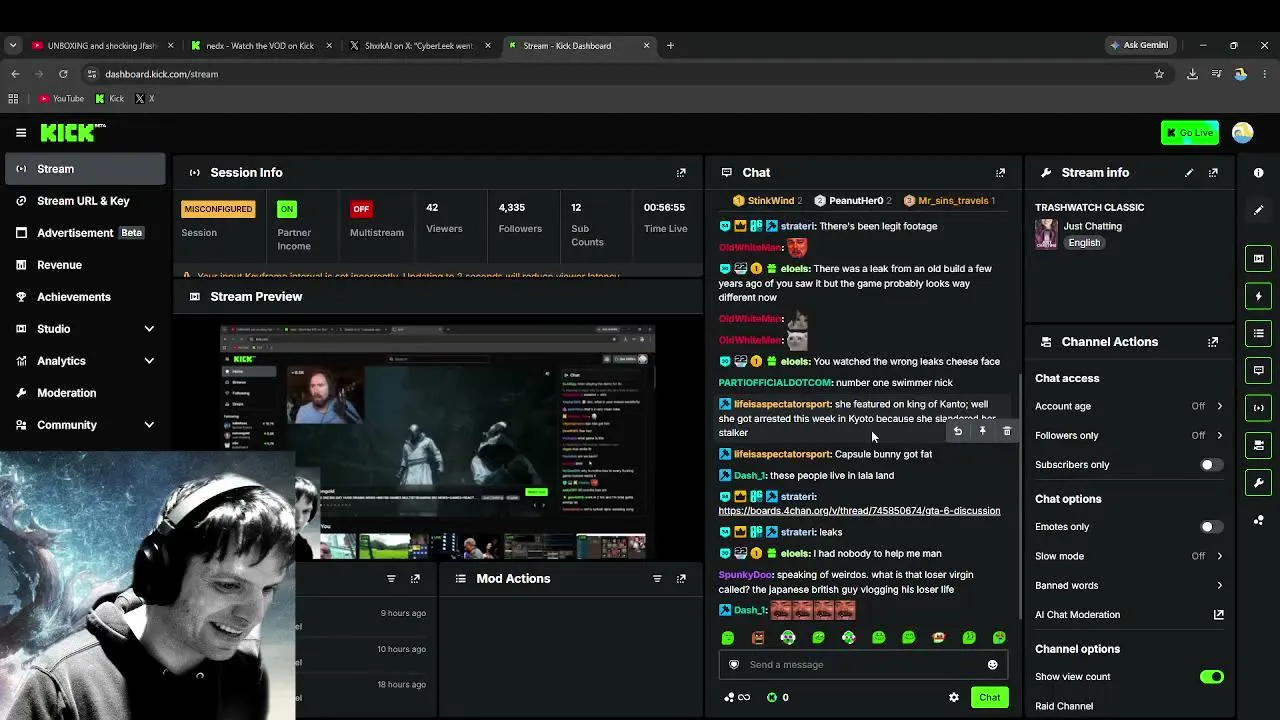Pop out the Stream info panel

(x=1213, y=173)
